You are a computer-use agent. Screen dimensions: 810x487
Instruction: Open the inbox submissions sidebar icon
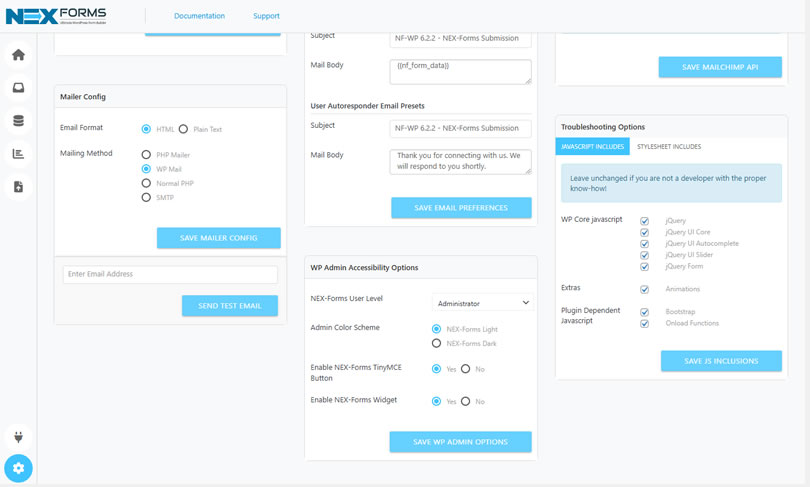[19, 88]
